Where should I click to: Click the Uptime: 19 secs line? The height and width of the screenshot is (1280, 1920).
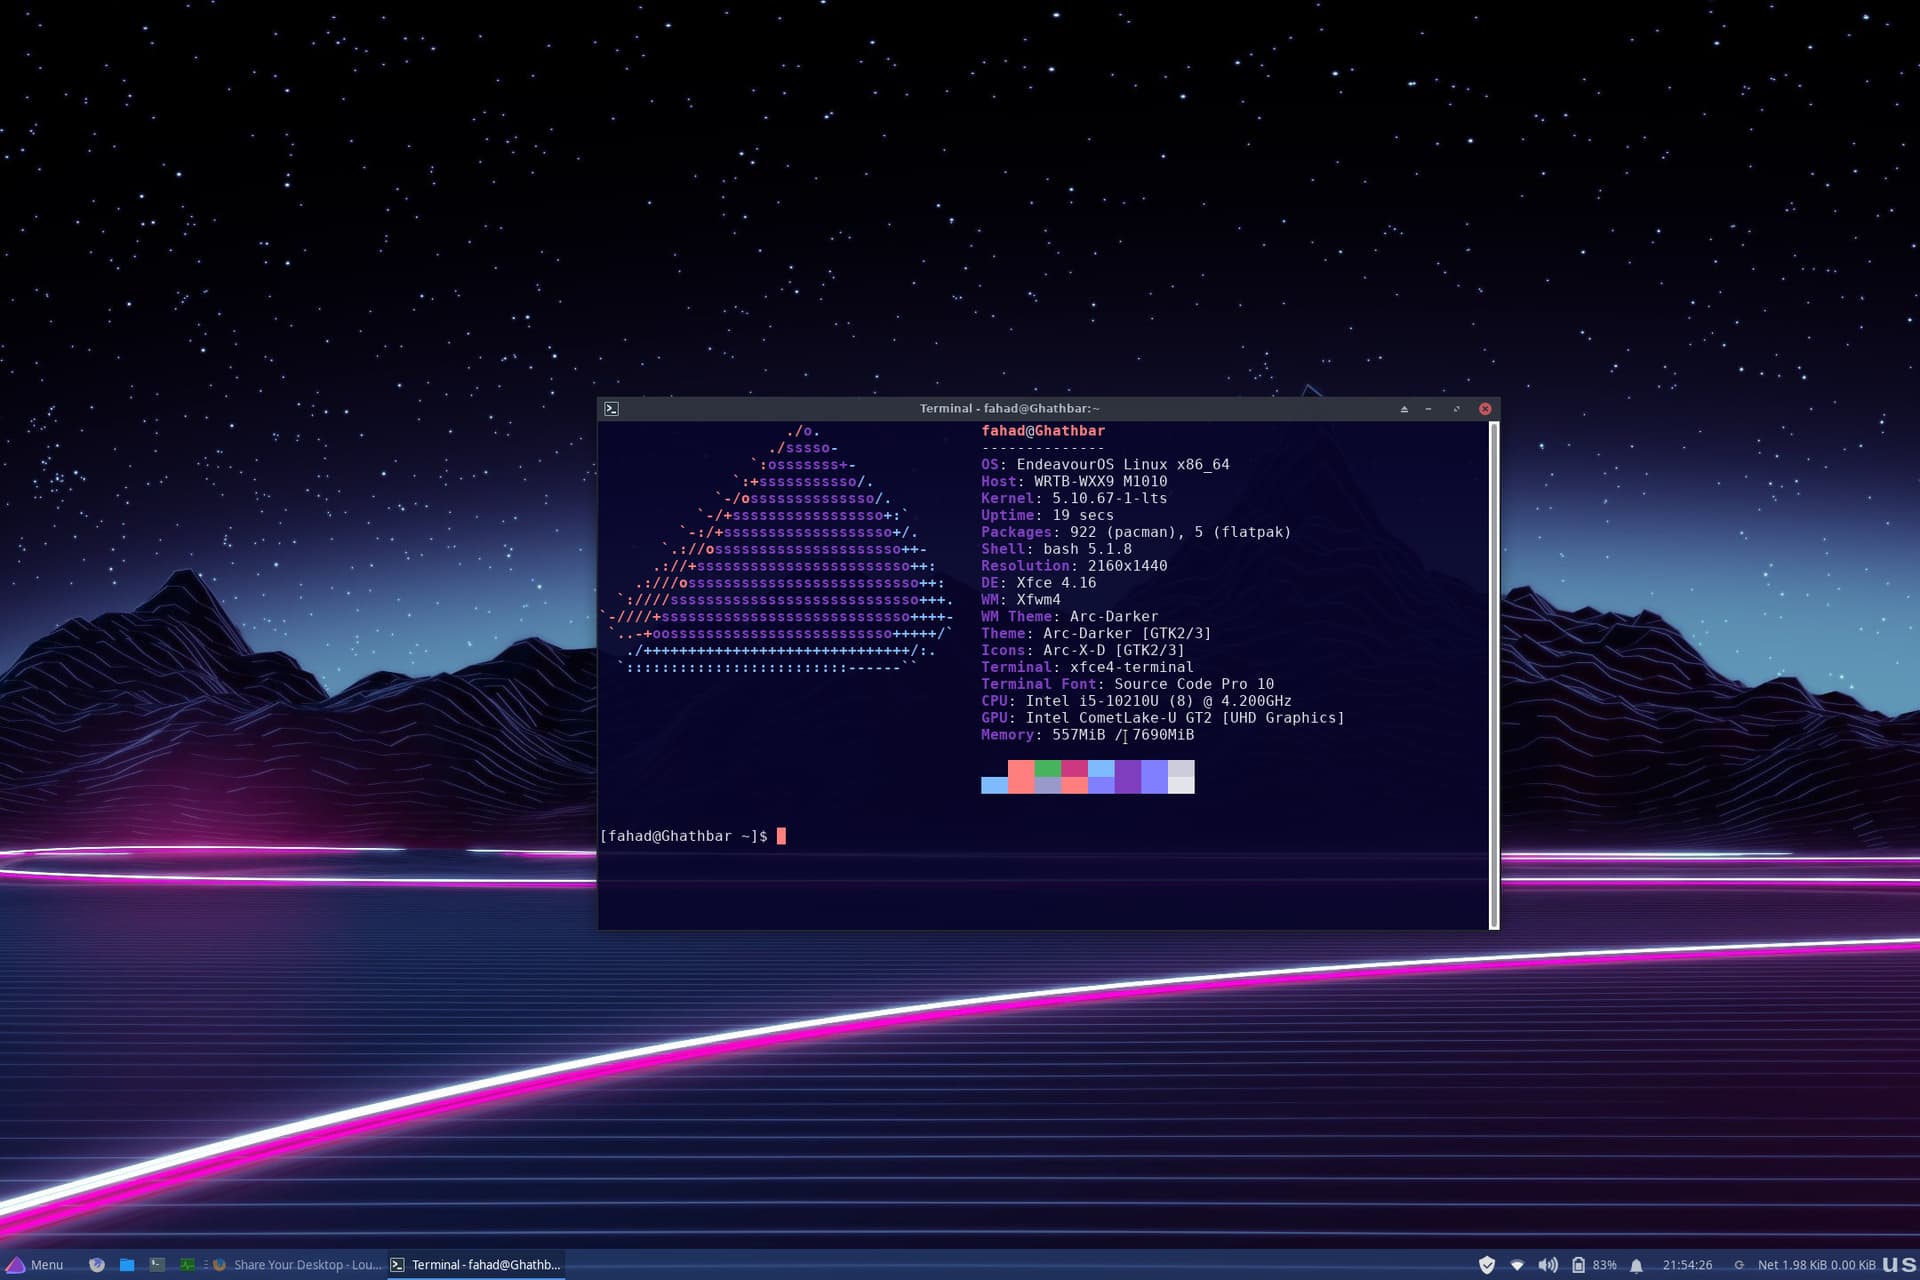click(x=1047, y=516)
